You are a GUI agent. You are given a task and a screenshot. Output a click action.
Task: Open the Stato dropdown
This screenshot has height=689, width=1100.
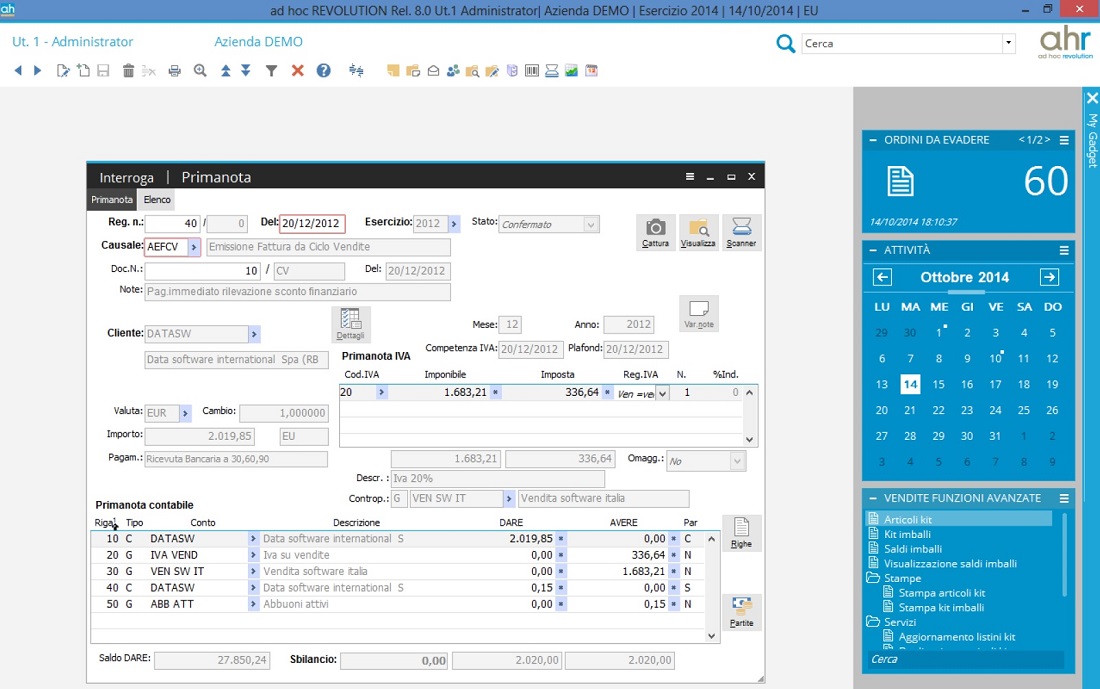pos(590,225)
